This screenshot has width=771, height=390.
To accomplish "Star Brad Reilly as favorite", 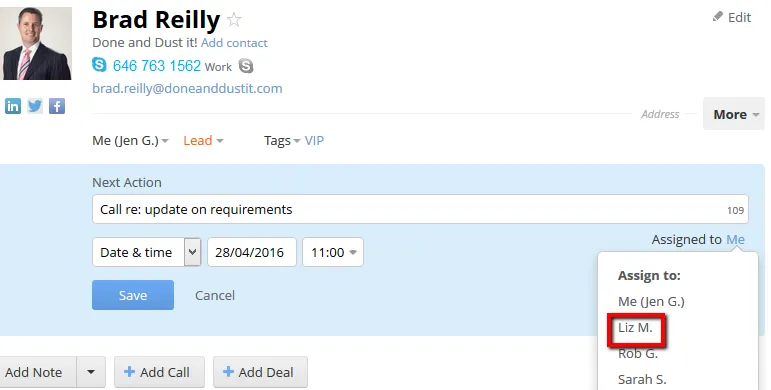I will tap(234, 20).
